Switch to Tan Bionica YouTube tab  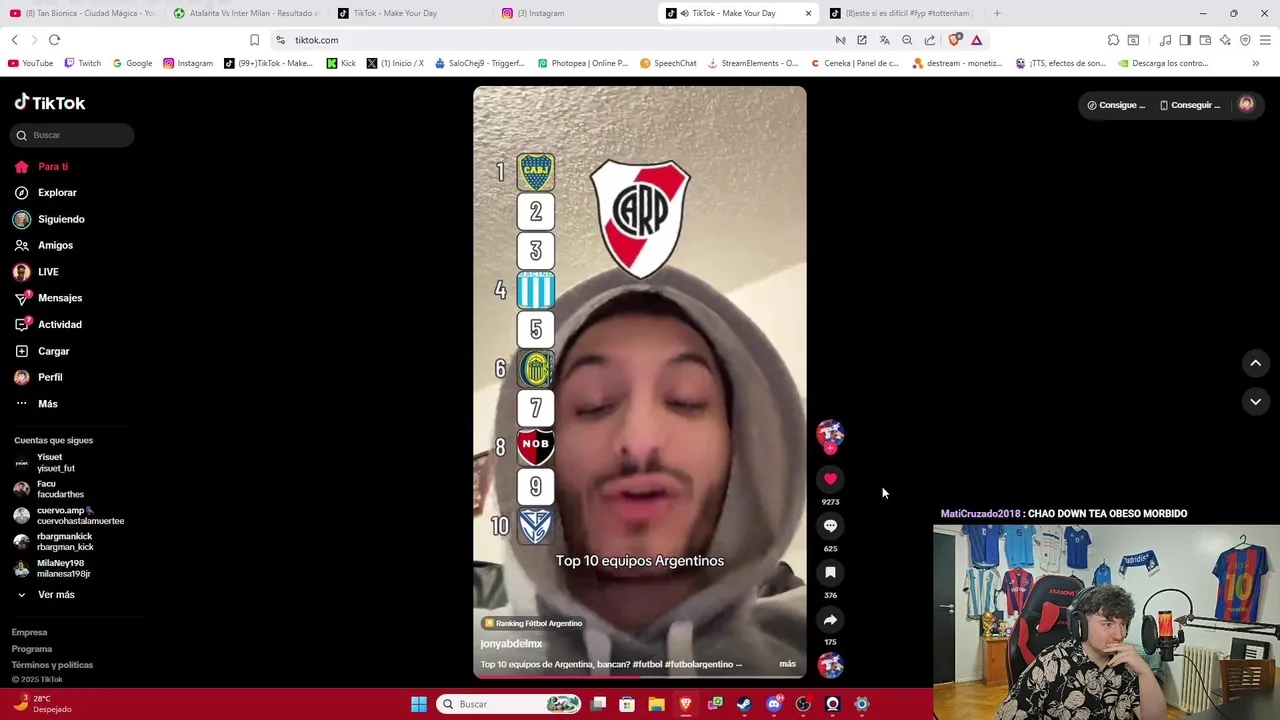[x=82, y=13]
